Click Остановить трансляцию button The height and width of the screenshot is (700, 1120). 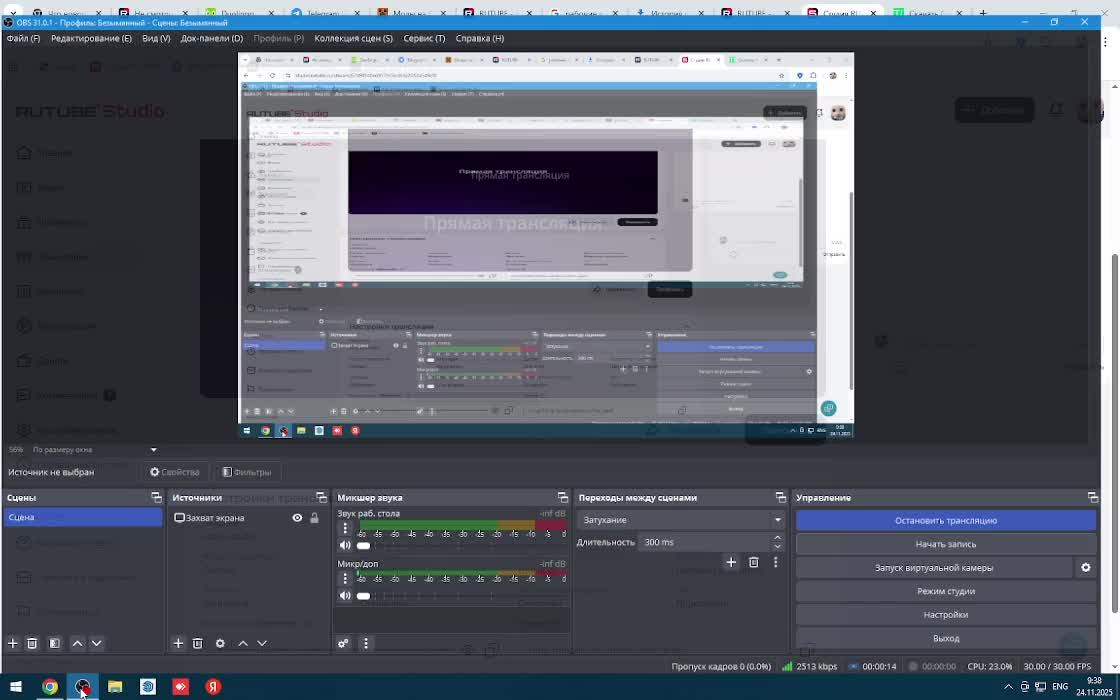point(946,521)
